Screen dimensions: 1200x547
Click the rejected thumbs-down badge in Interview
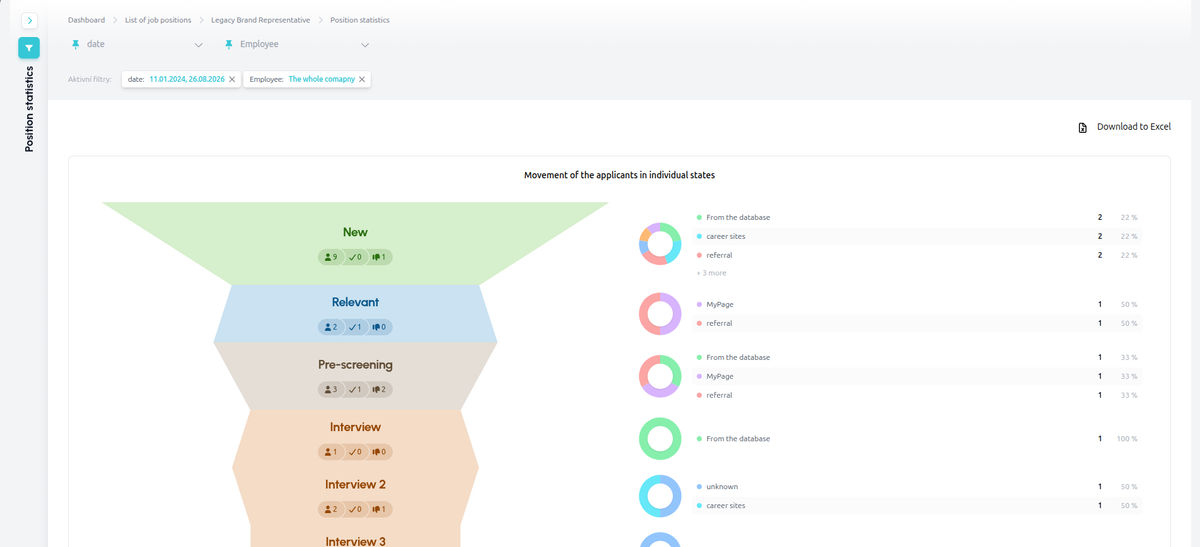click(379, 452)
